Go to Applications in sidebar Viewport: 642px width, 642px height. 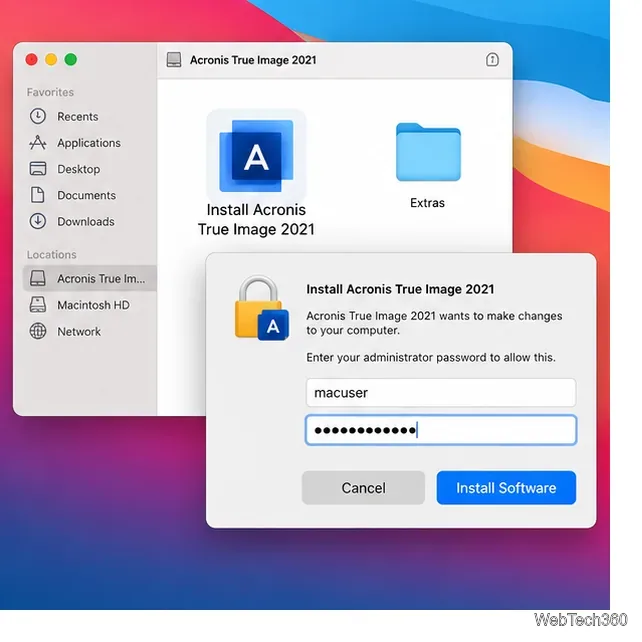89,143
